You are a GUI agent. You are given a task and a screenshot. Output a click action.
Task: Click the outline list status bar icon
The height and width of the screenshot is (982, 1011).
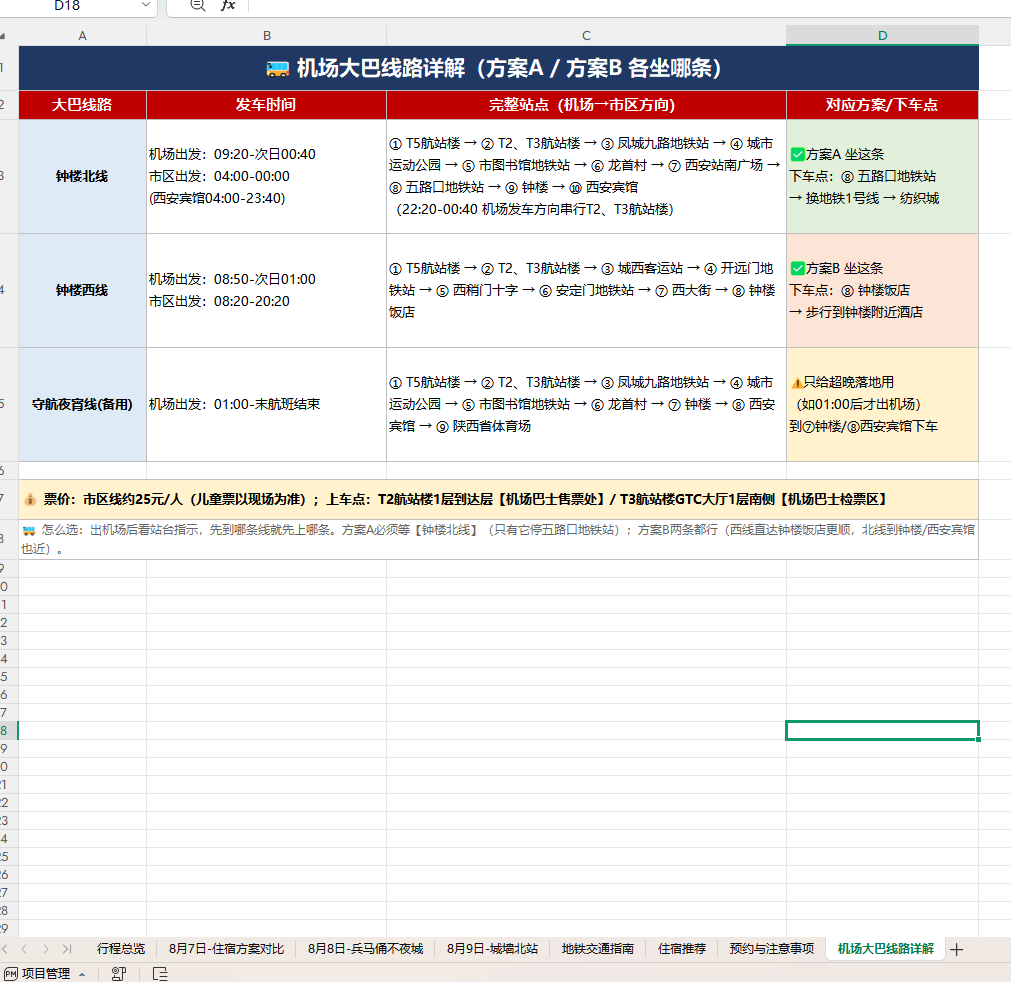click(160, 974)
